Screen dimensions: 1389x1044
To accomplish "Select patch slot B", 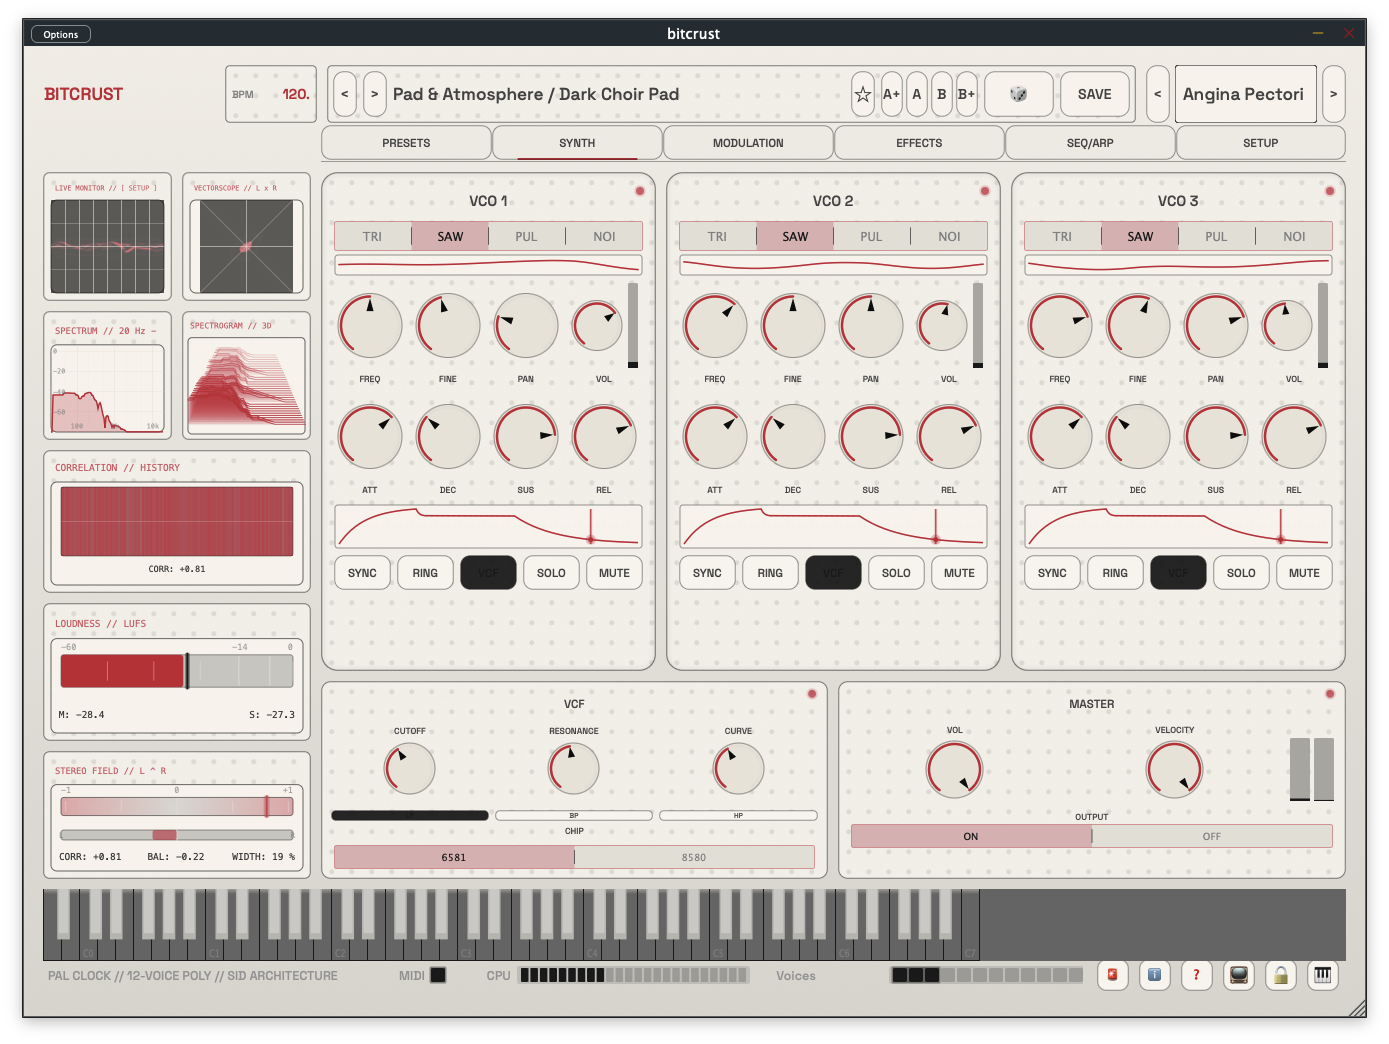I will [x=941, y=94].
